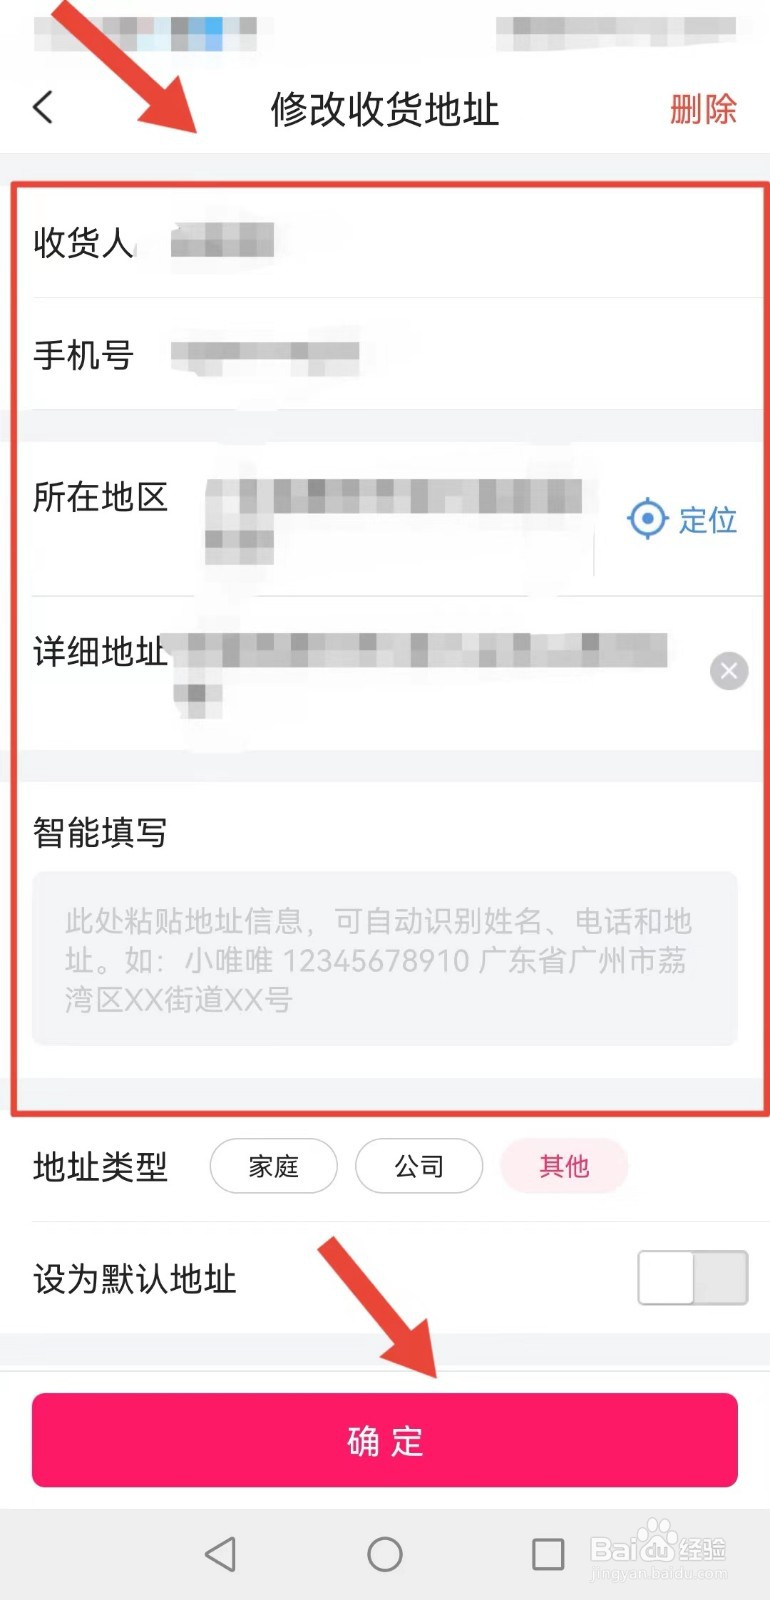Tap the 定位 text label
This screenshot has height=1600, width=770.
tap(708, 519)
